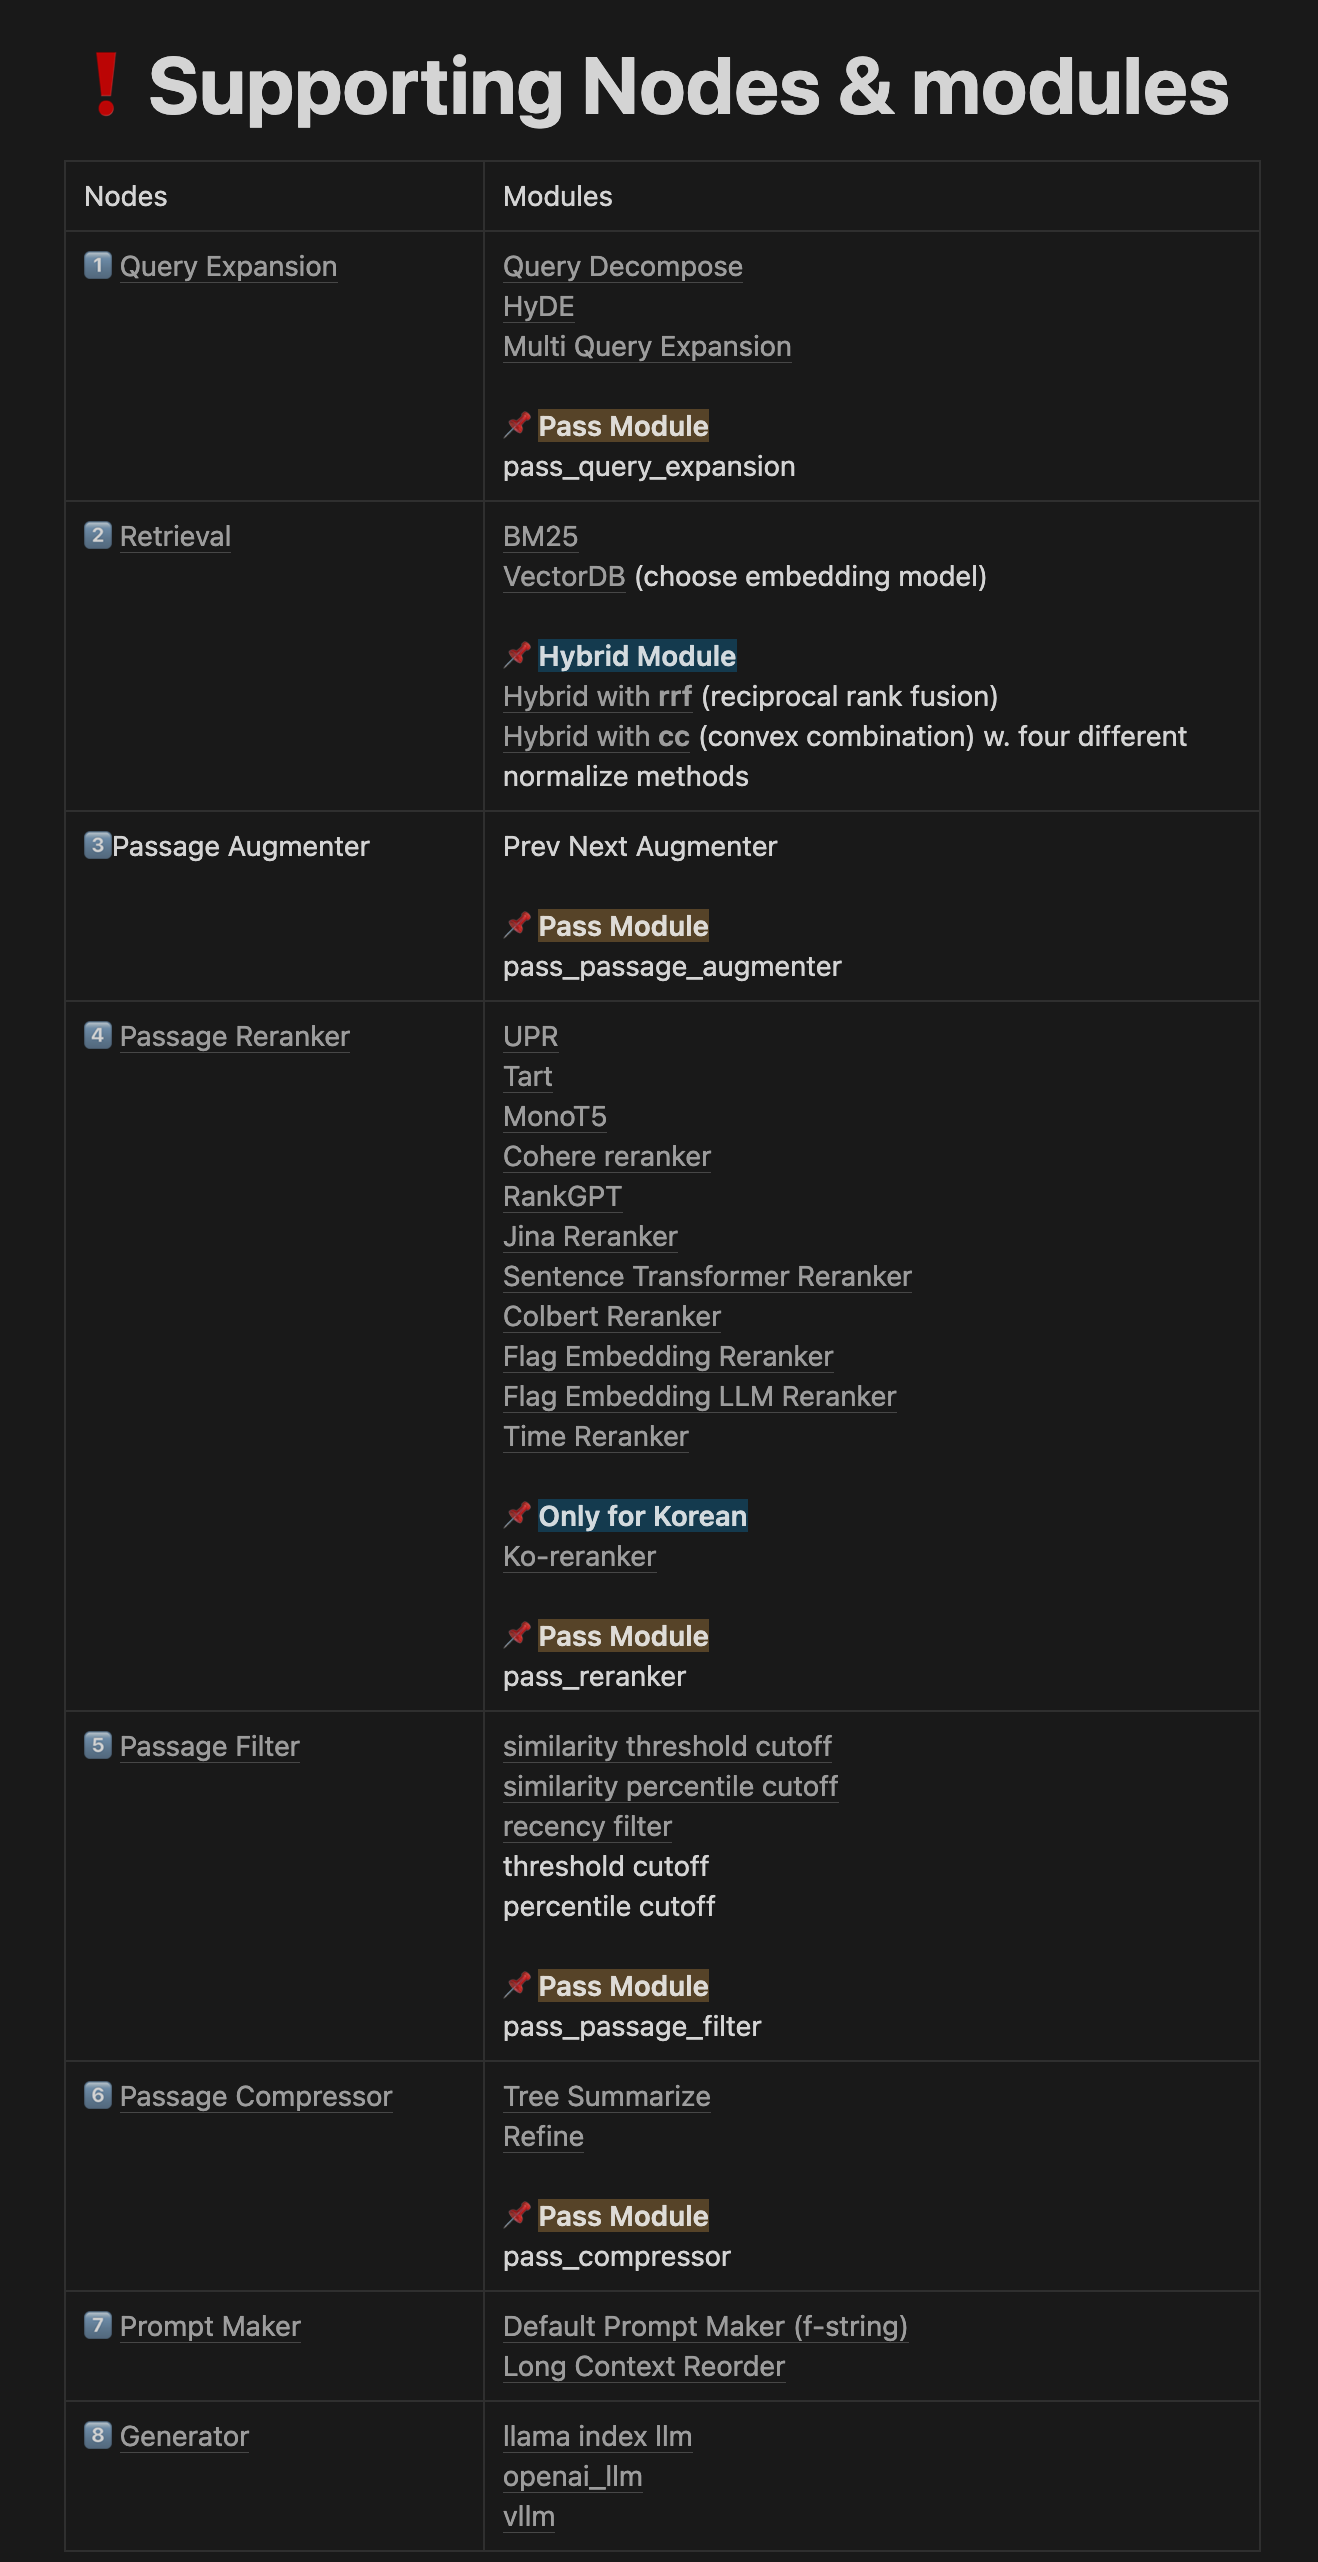
Task: Follow the VectorDB link
Action: (x=564, y=577)
